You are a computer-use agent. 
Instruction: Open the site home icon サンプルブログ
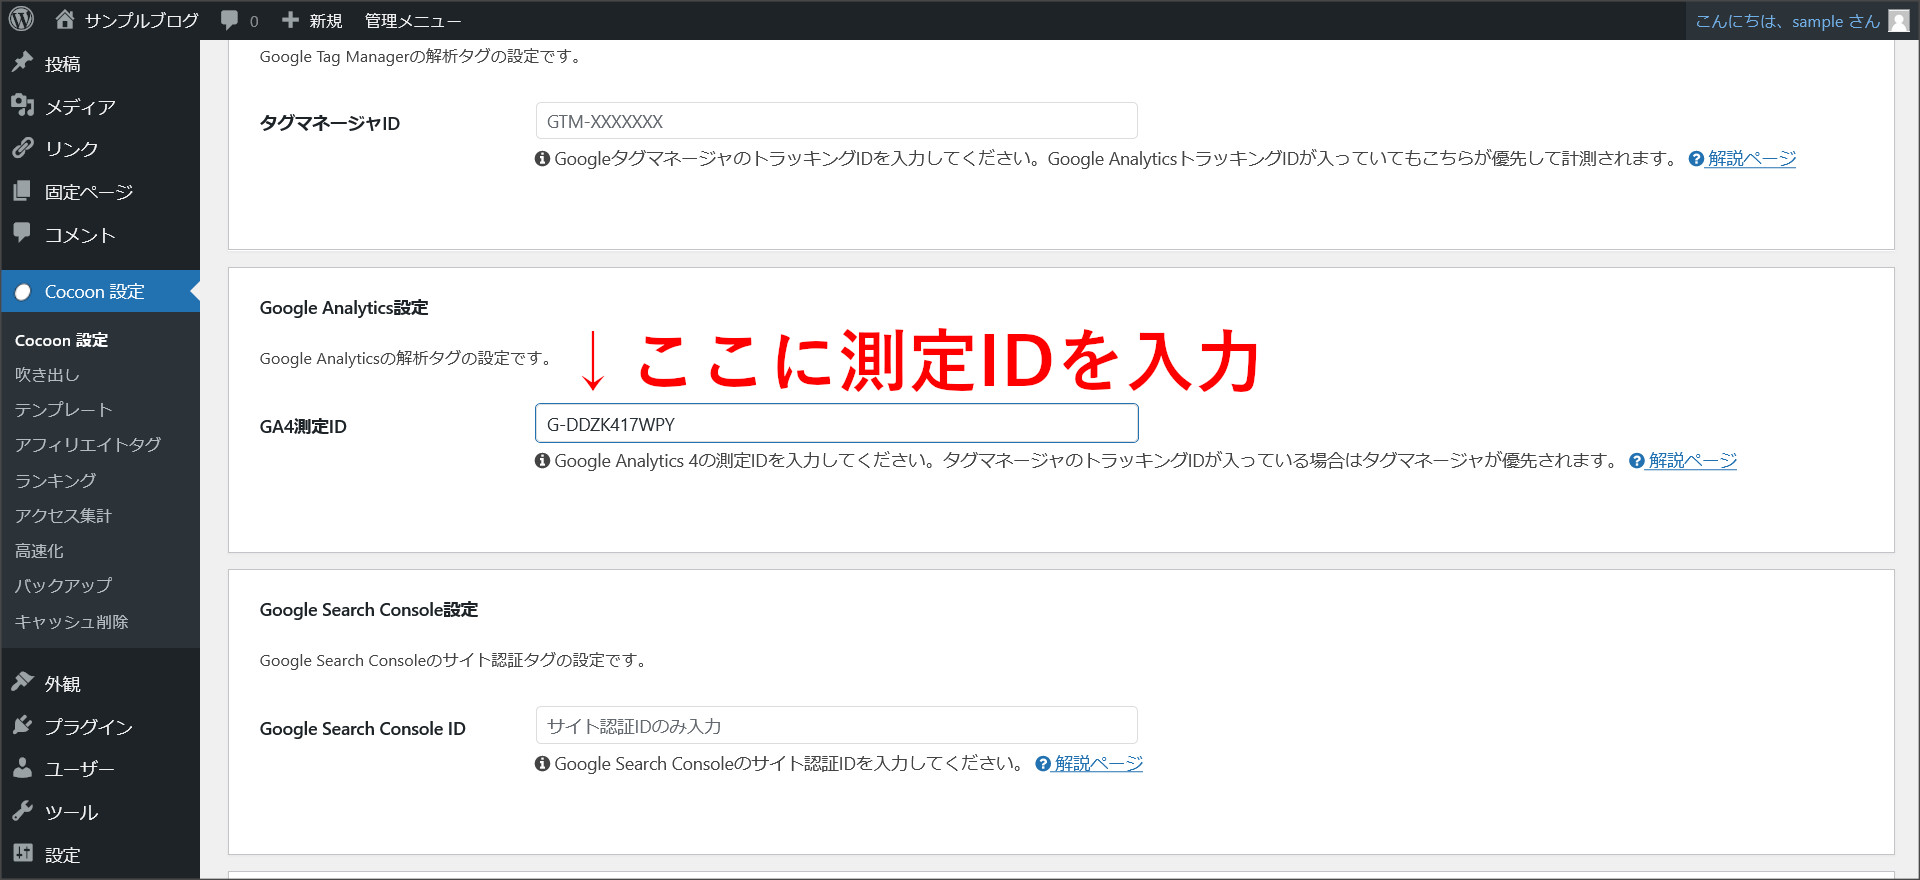65,19
